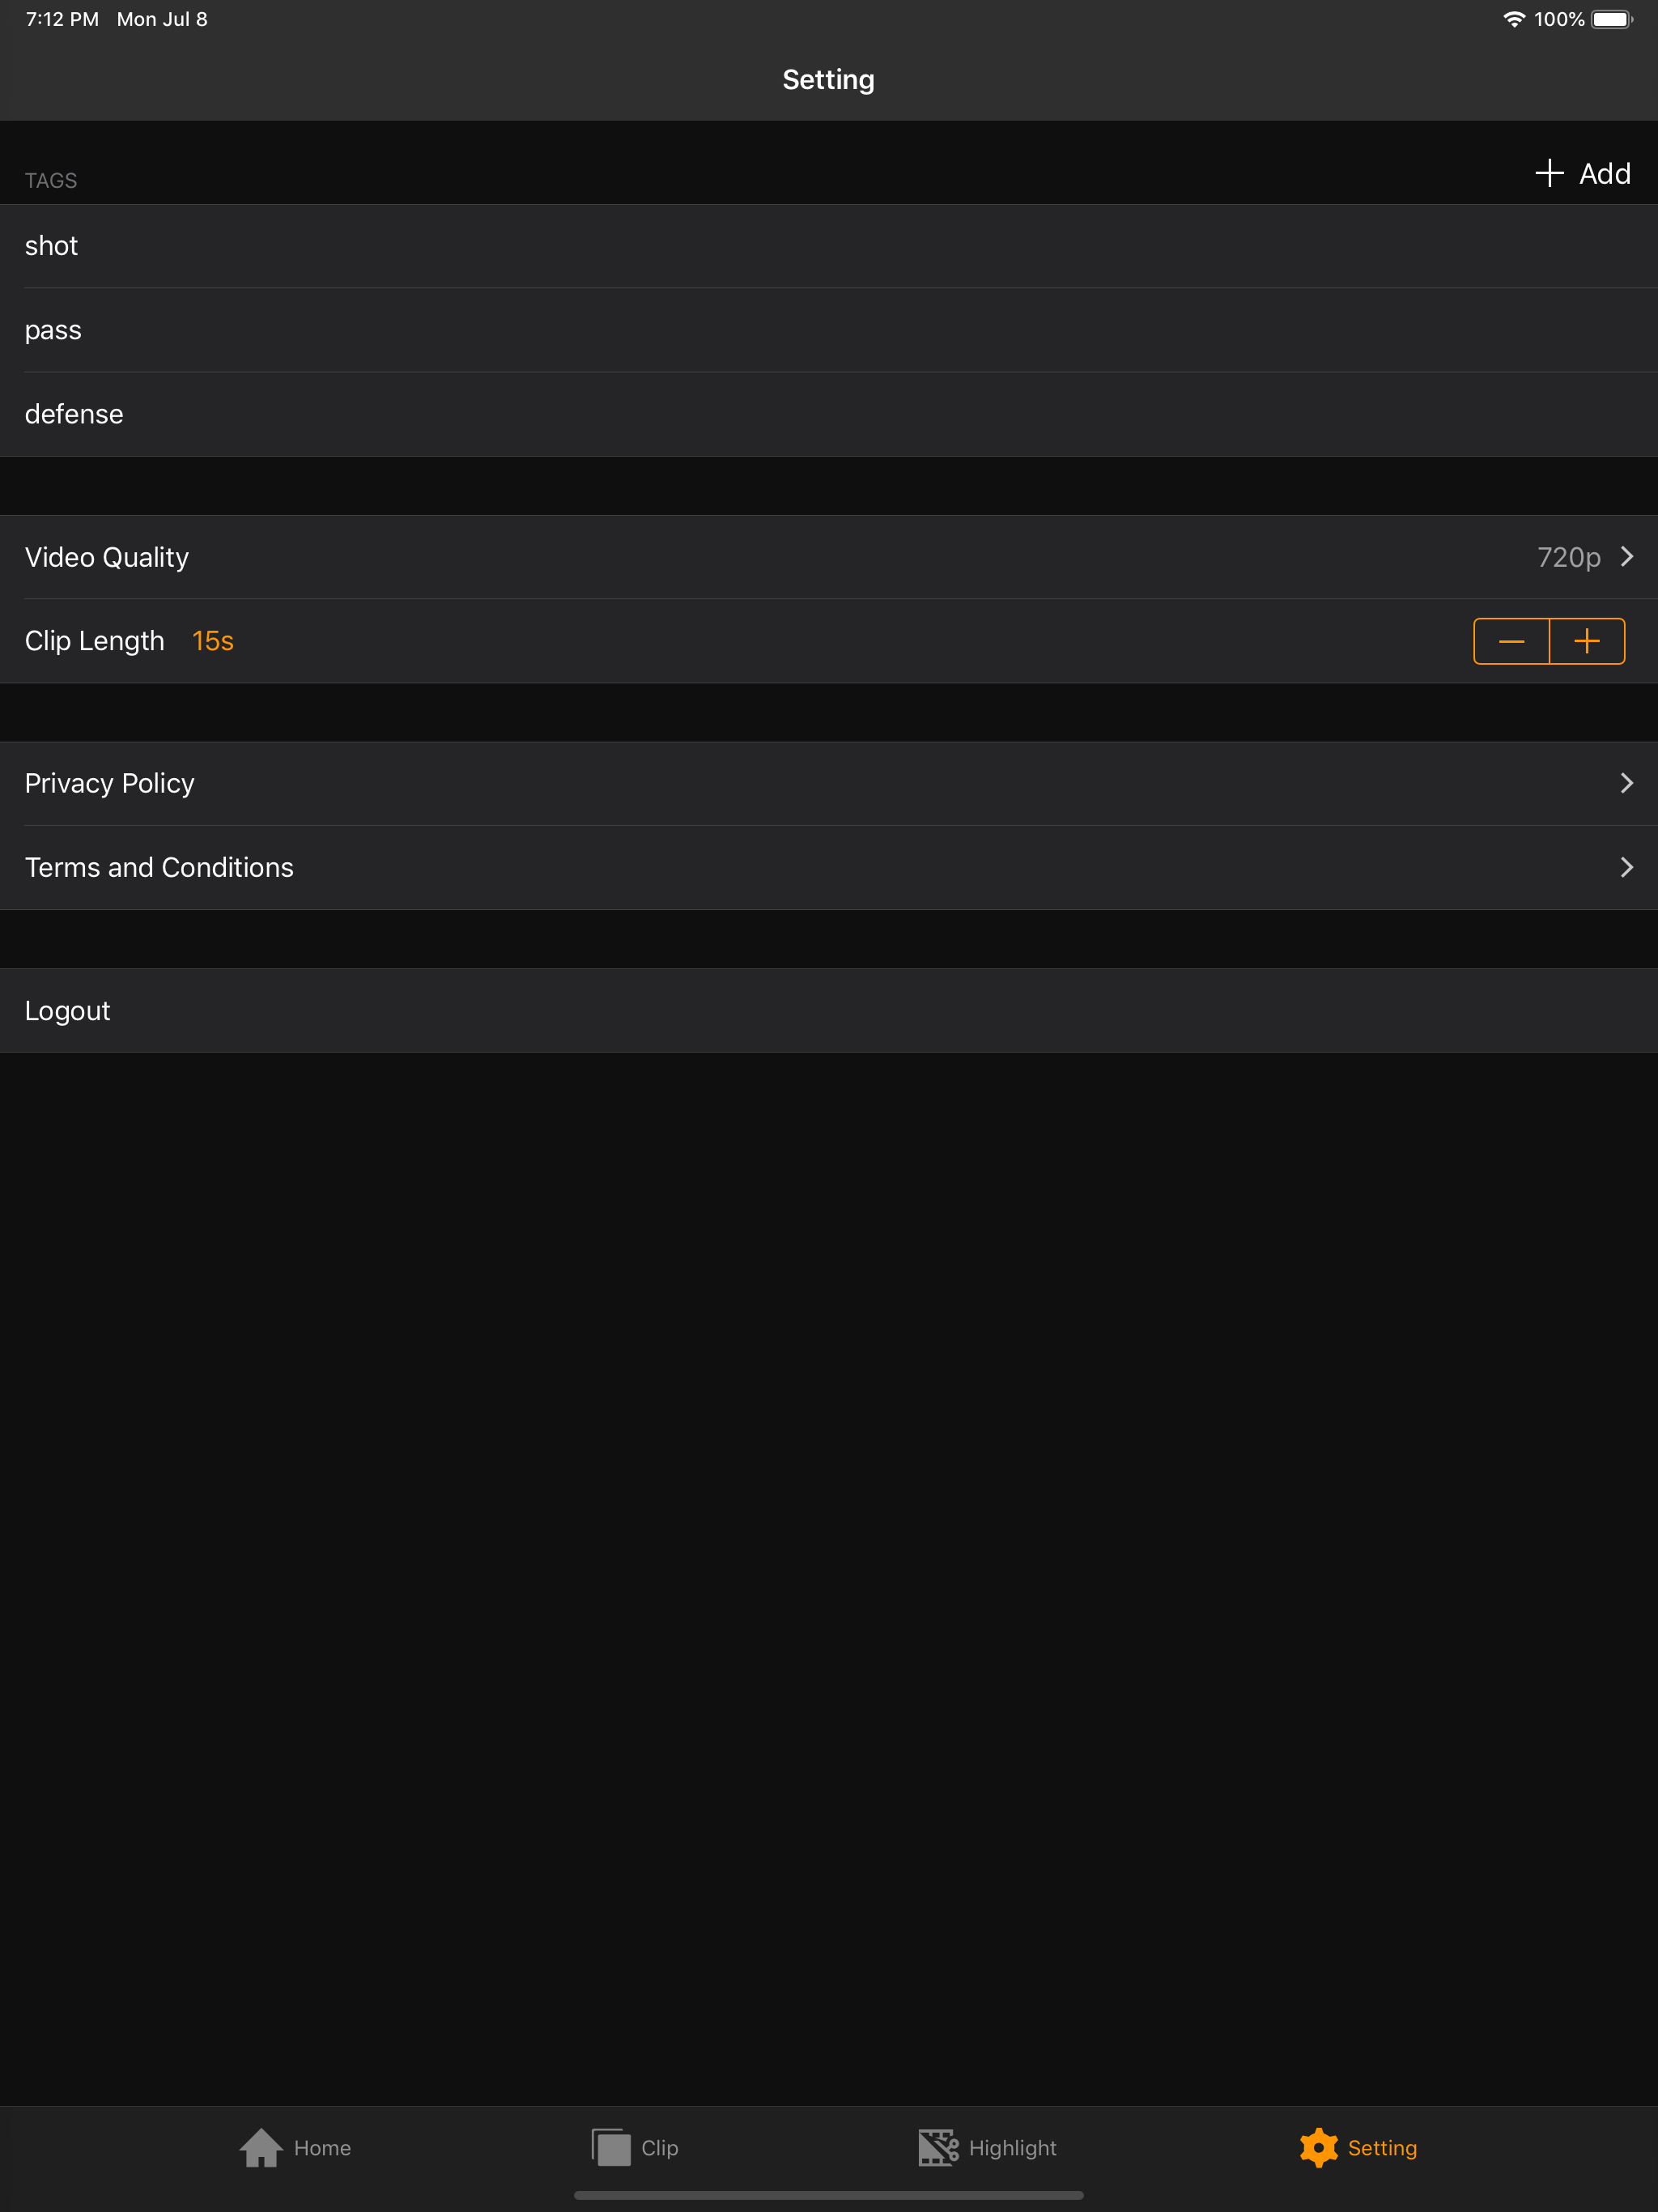Open the 720p video quality value
This screenshot has width=1658, height=2212.
[1568, 558]
